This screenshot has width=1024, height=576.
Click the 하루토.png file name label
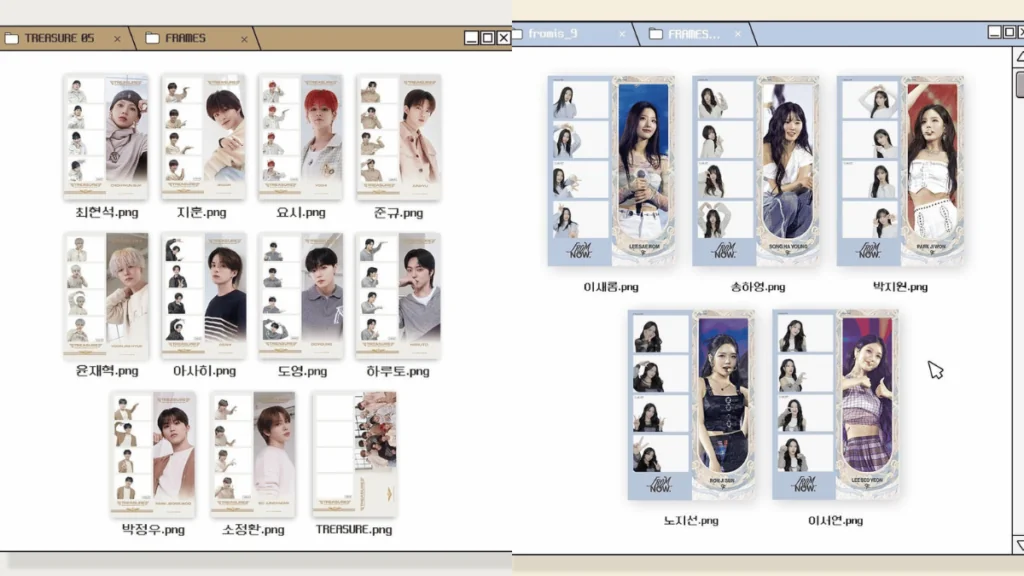(398, 371)
